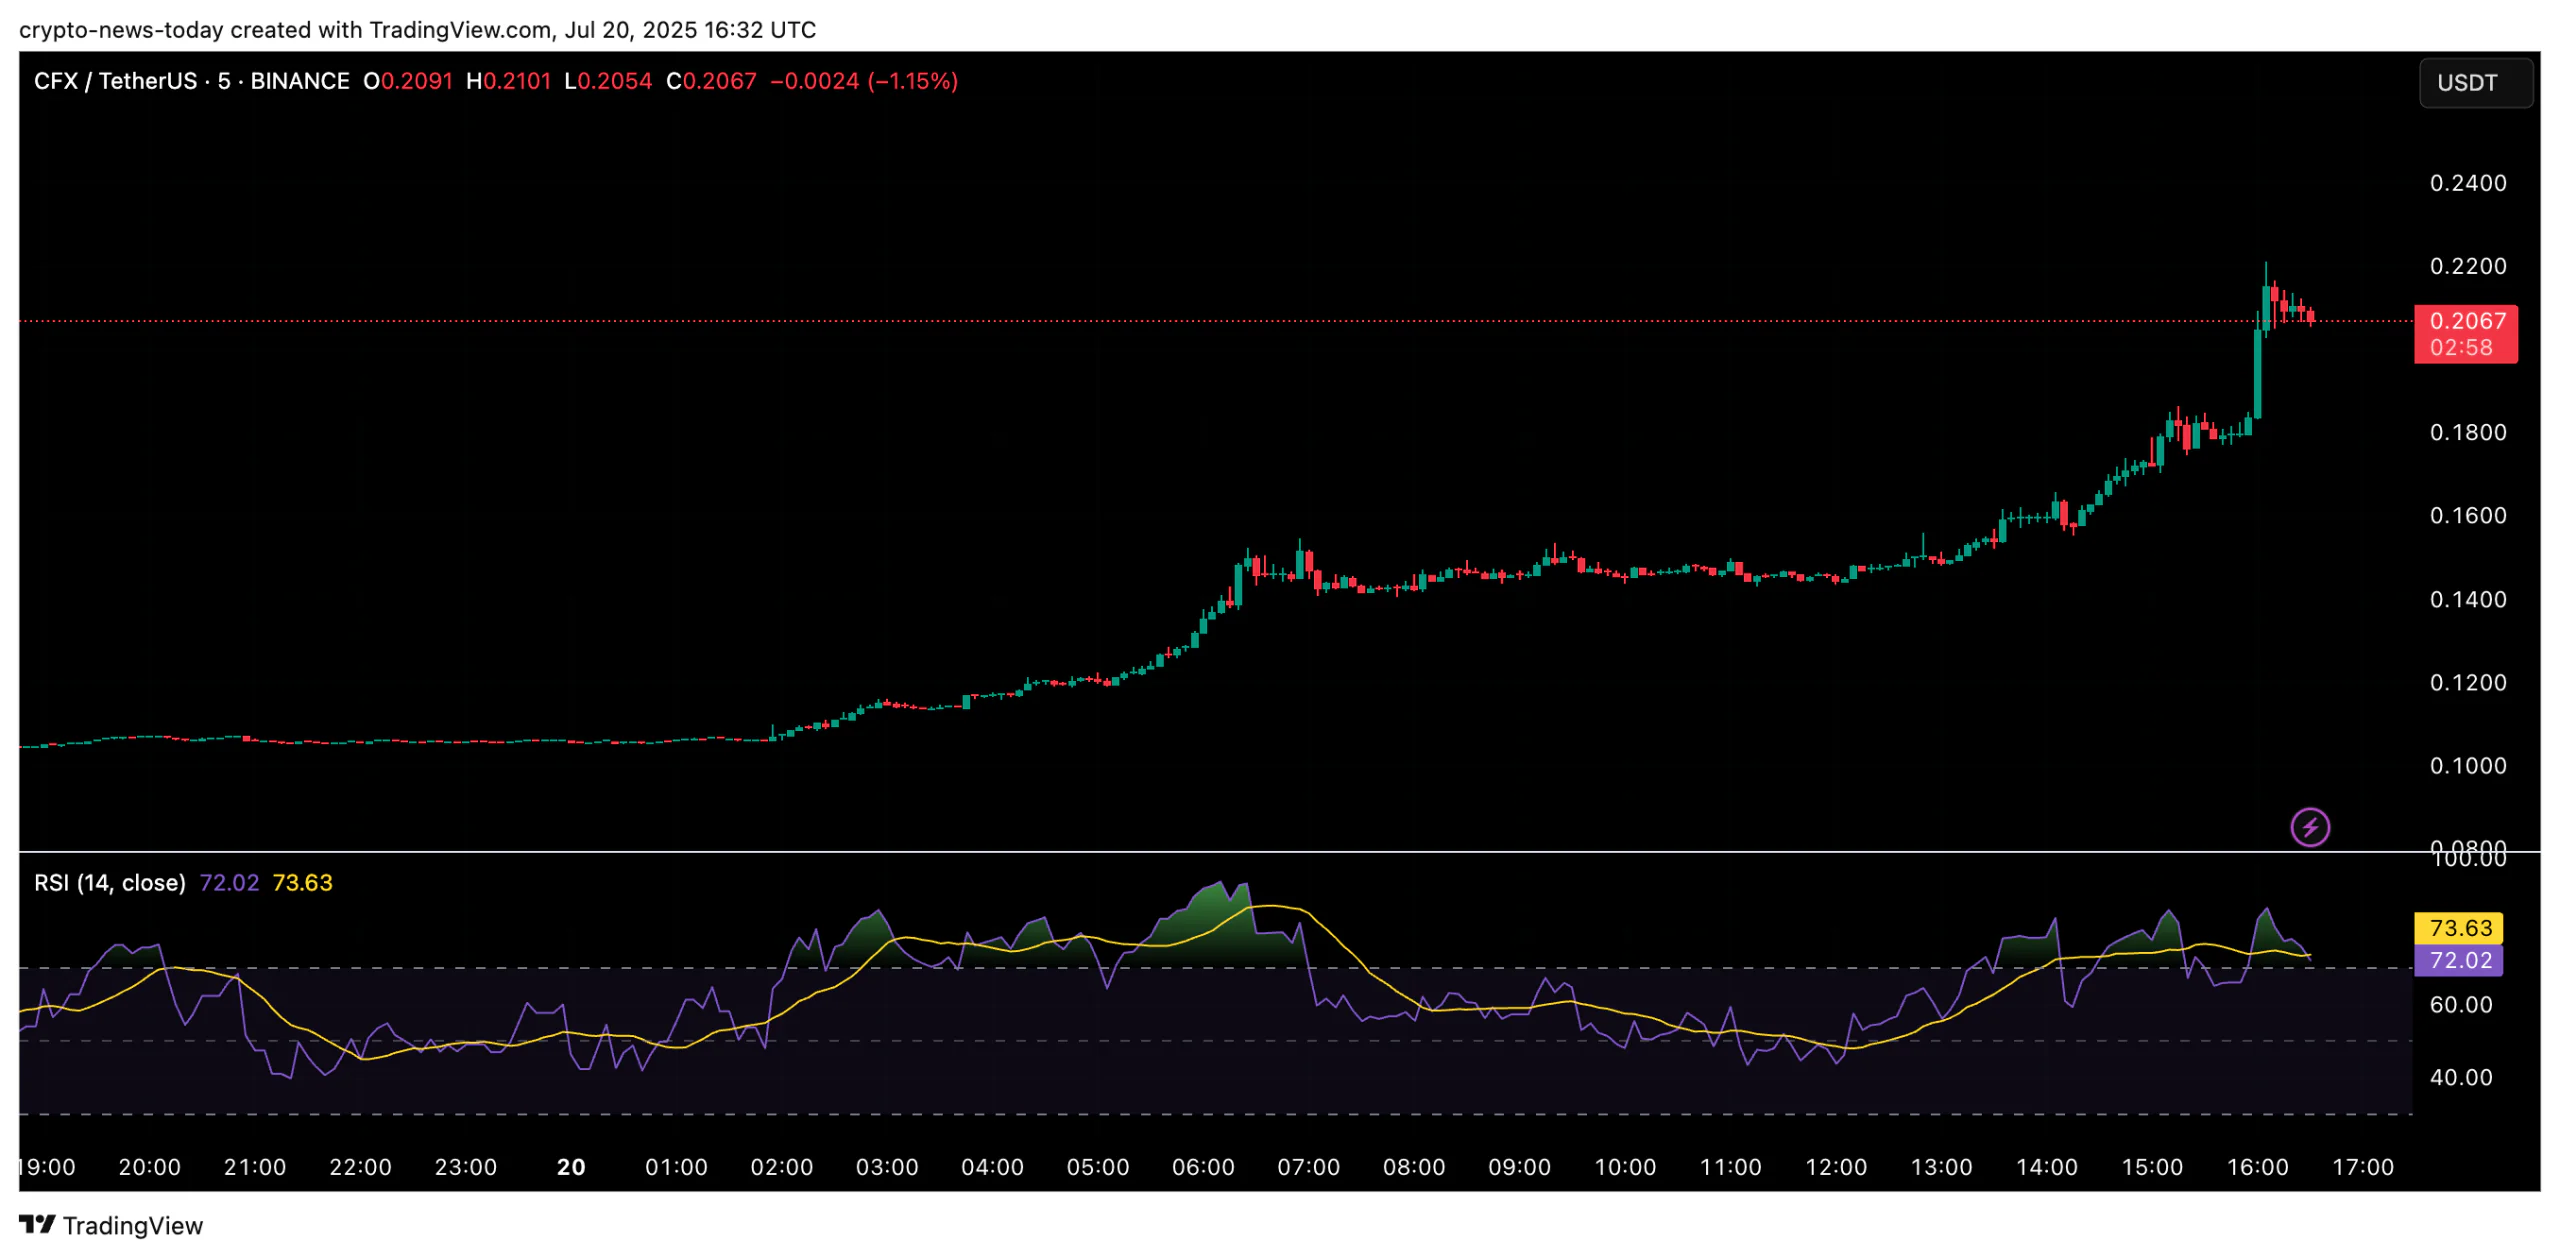Viewport: 2560px width, 1258px height.
Task: Click the purple 72.02 value beside the RSI title
Action: tap(229, 882)
